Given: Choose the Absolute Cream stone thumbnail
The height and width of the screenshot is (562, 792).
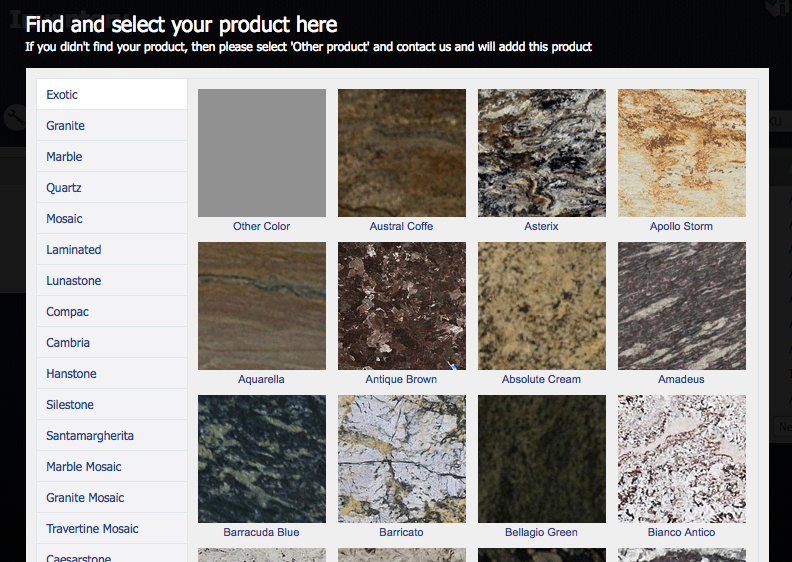Looking at the screenshot, I should coord(541,306).
